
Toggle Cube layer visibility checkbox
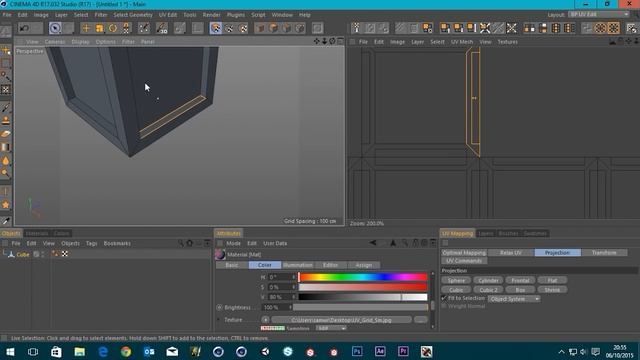point(36,254)
